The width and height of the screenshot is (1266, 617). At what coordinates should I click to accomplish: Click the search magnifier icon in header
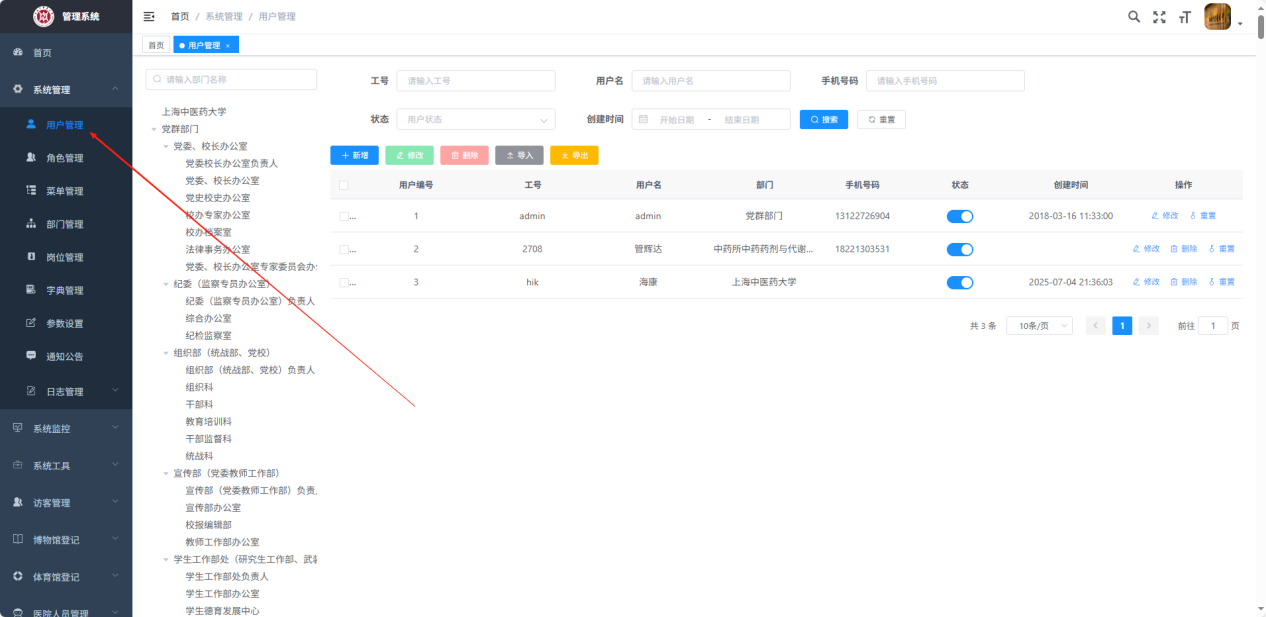(x=1134, y=16)
